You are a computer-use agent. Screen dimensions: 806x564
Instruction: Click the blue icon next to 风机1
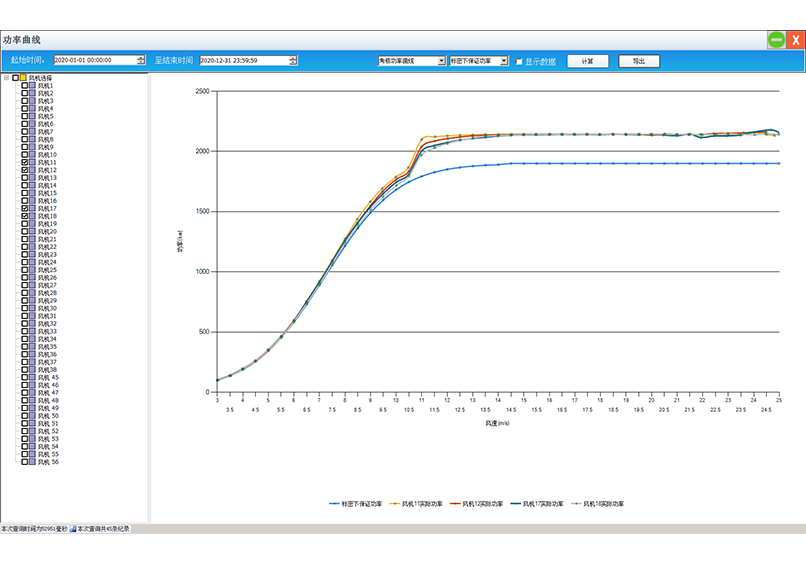click(32, 85)
